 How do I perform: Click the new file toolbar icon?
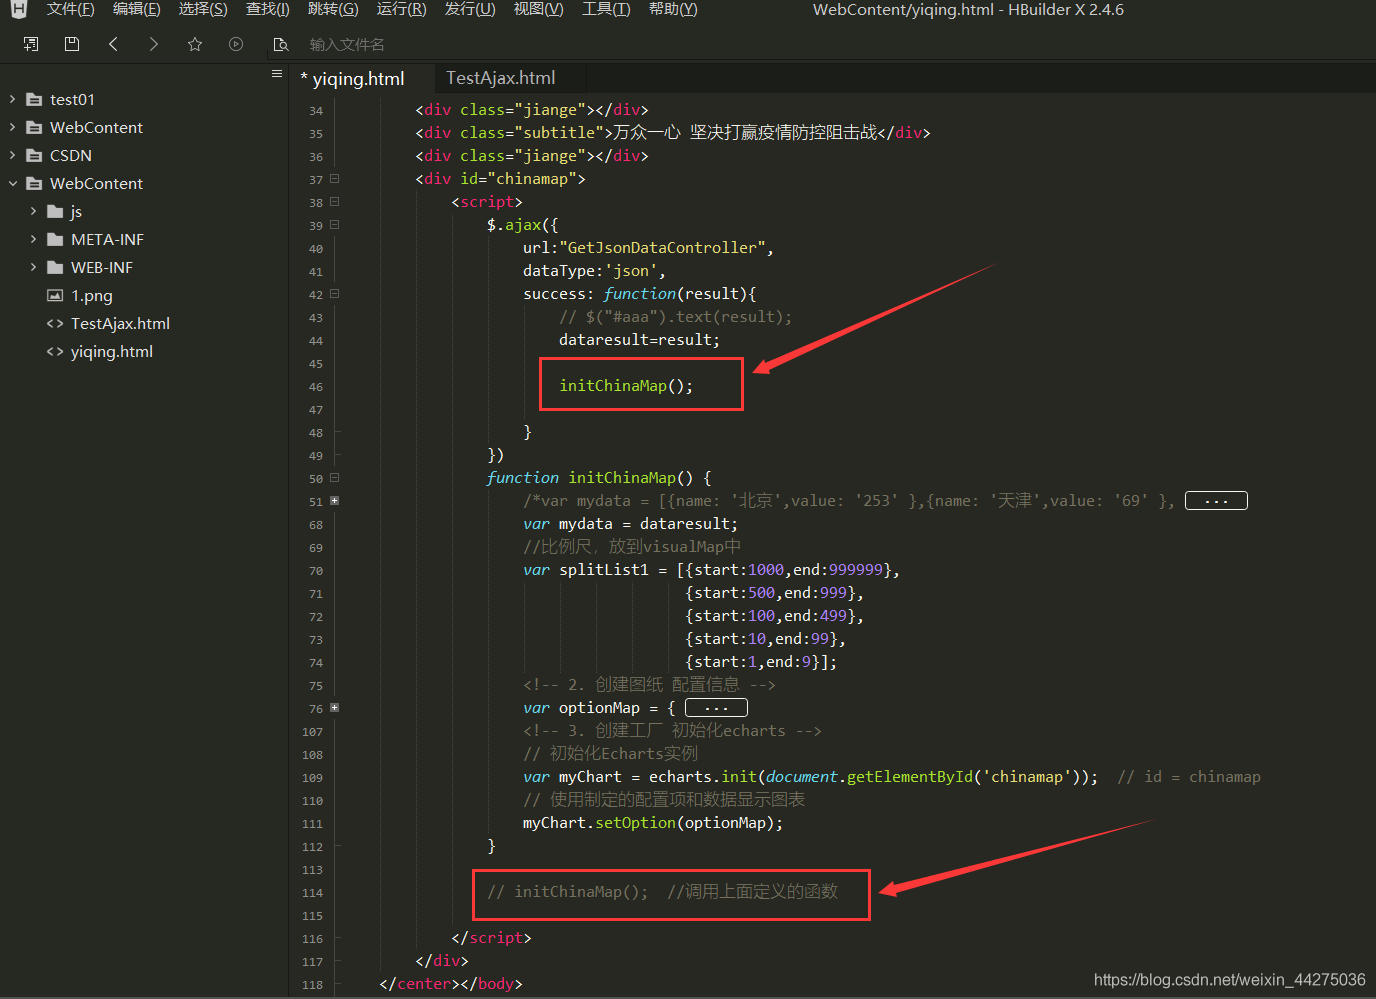(x=31, y=44)
